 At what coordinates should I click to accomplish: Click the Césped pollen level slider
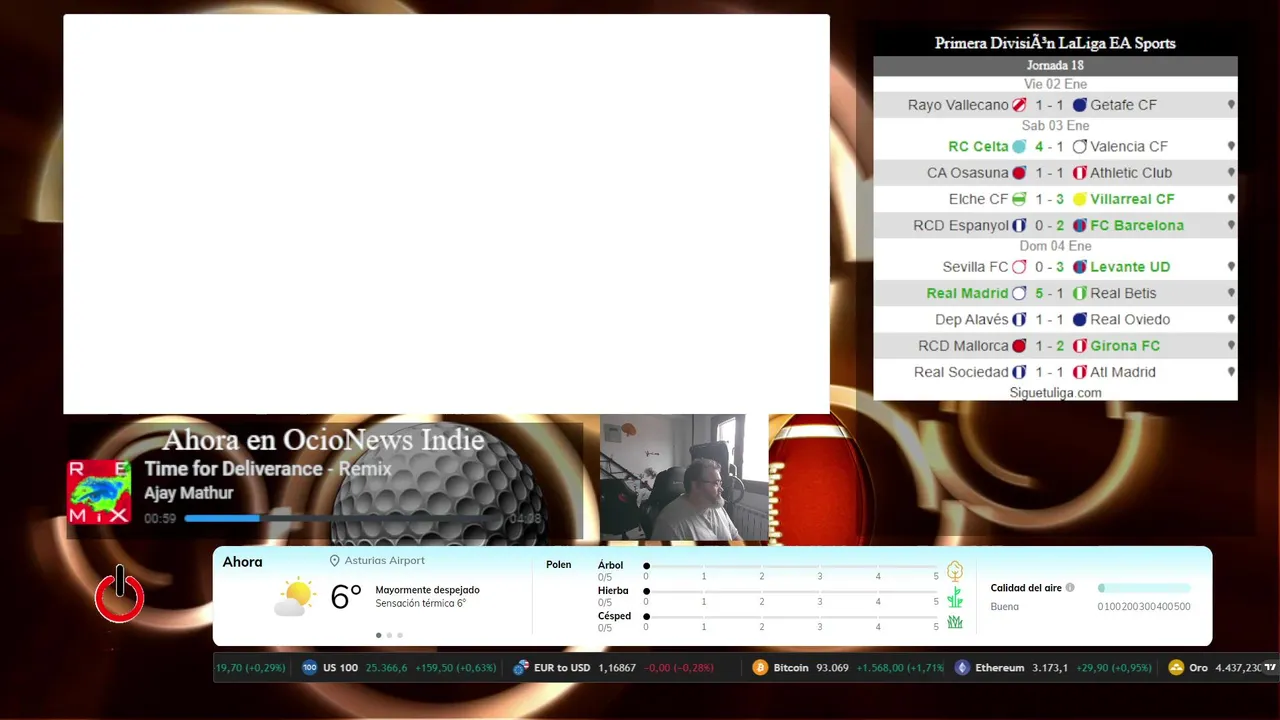coord(792,616)
